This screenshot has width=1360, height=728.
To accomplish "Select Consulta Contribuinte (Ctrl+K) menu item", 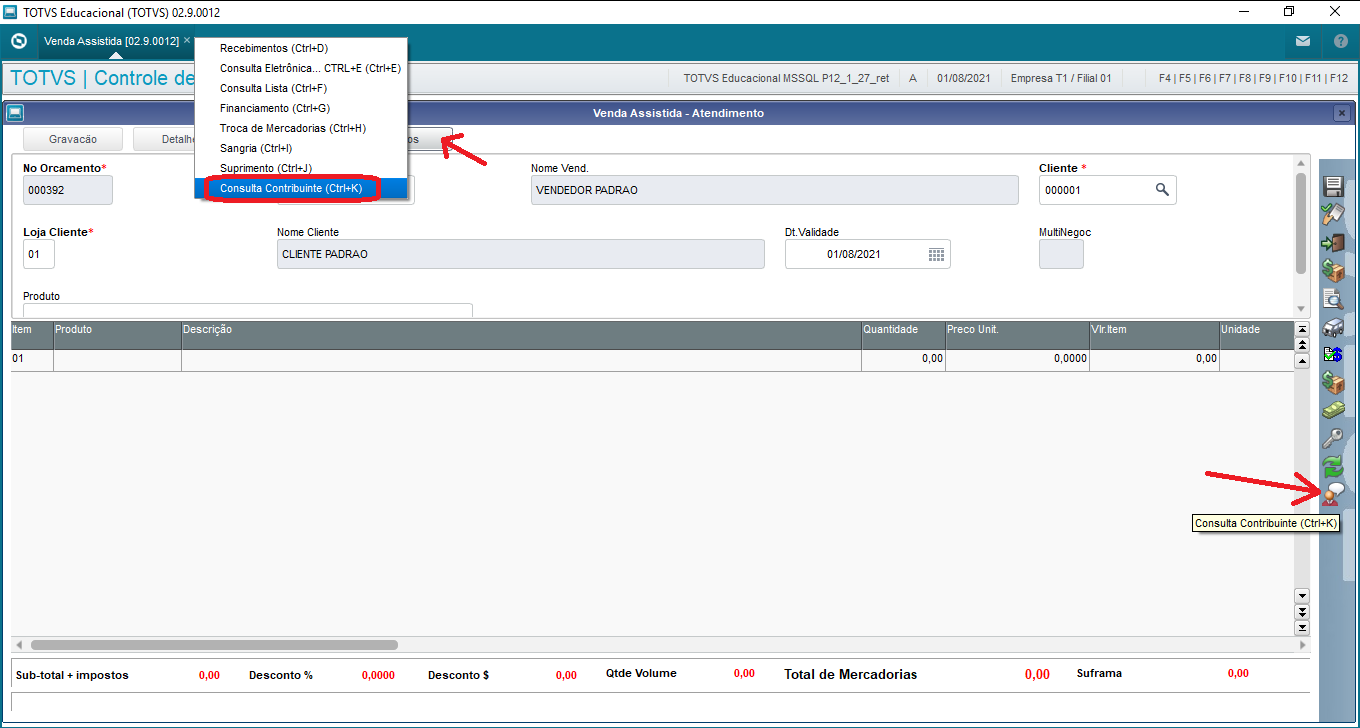I will coord(301,188).
